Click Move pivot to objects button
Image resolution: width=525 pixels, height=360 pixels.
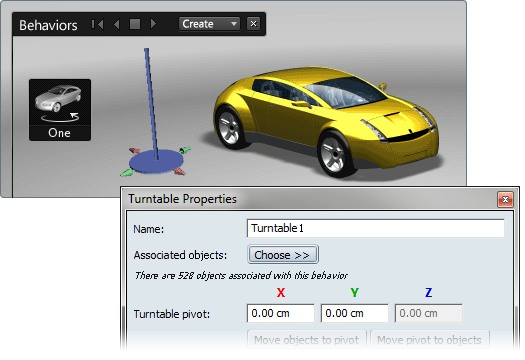pos(430,340)
